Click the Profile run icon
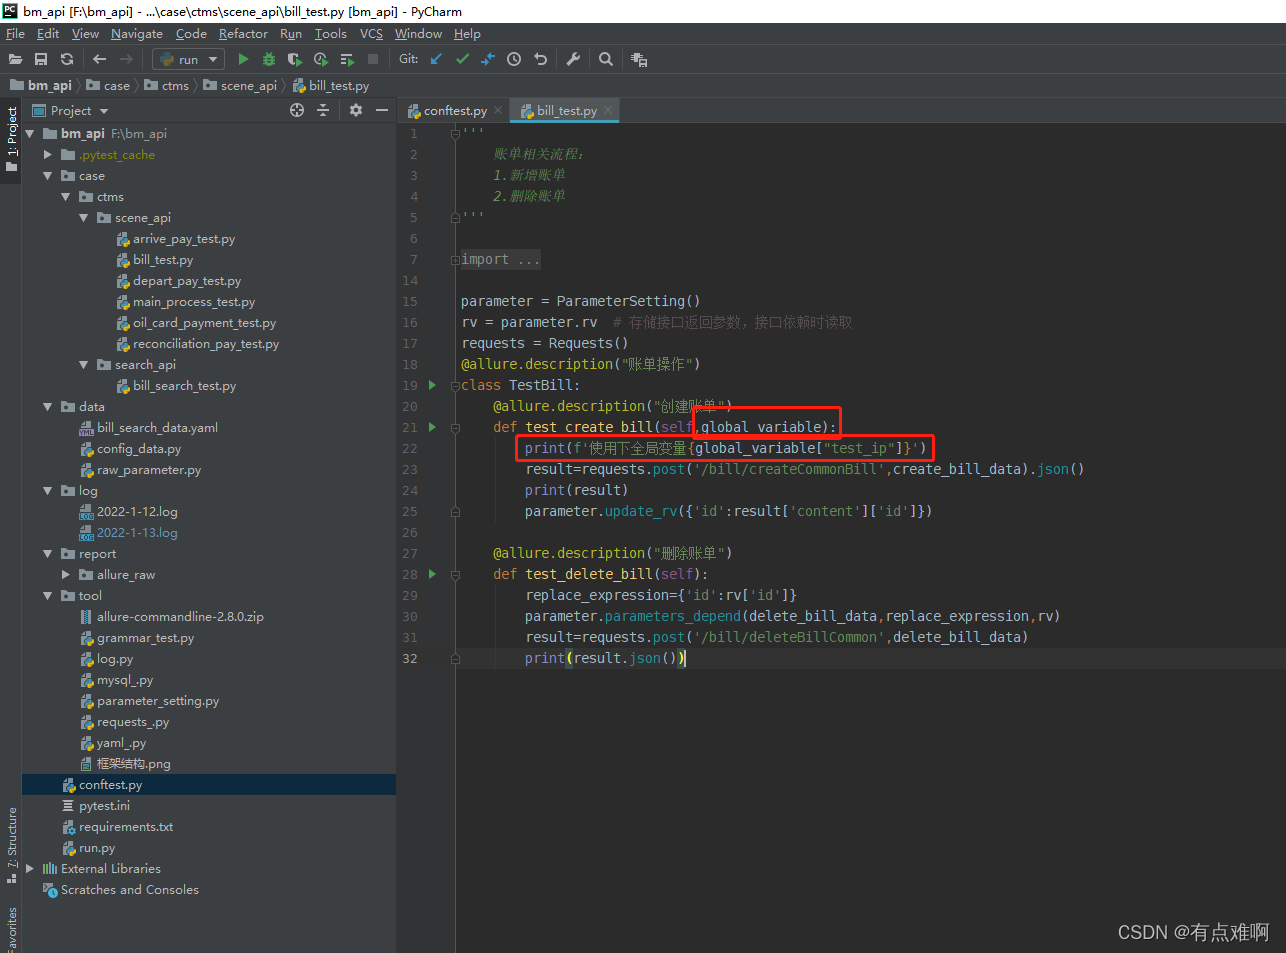The image size is (1286, 953). (x=321, y=60)
